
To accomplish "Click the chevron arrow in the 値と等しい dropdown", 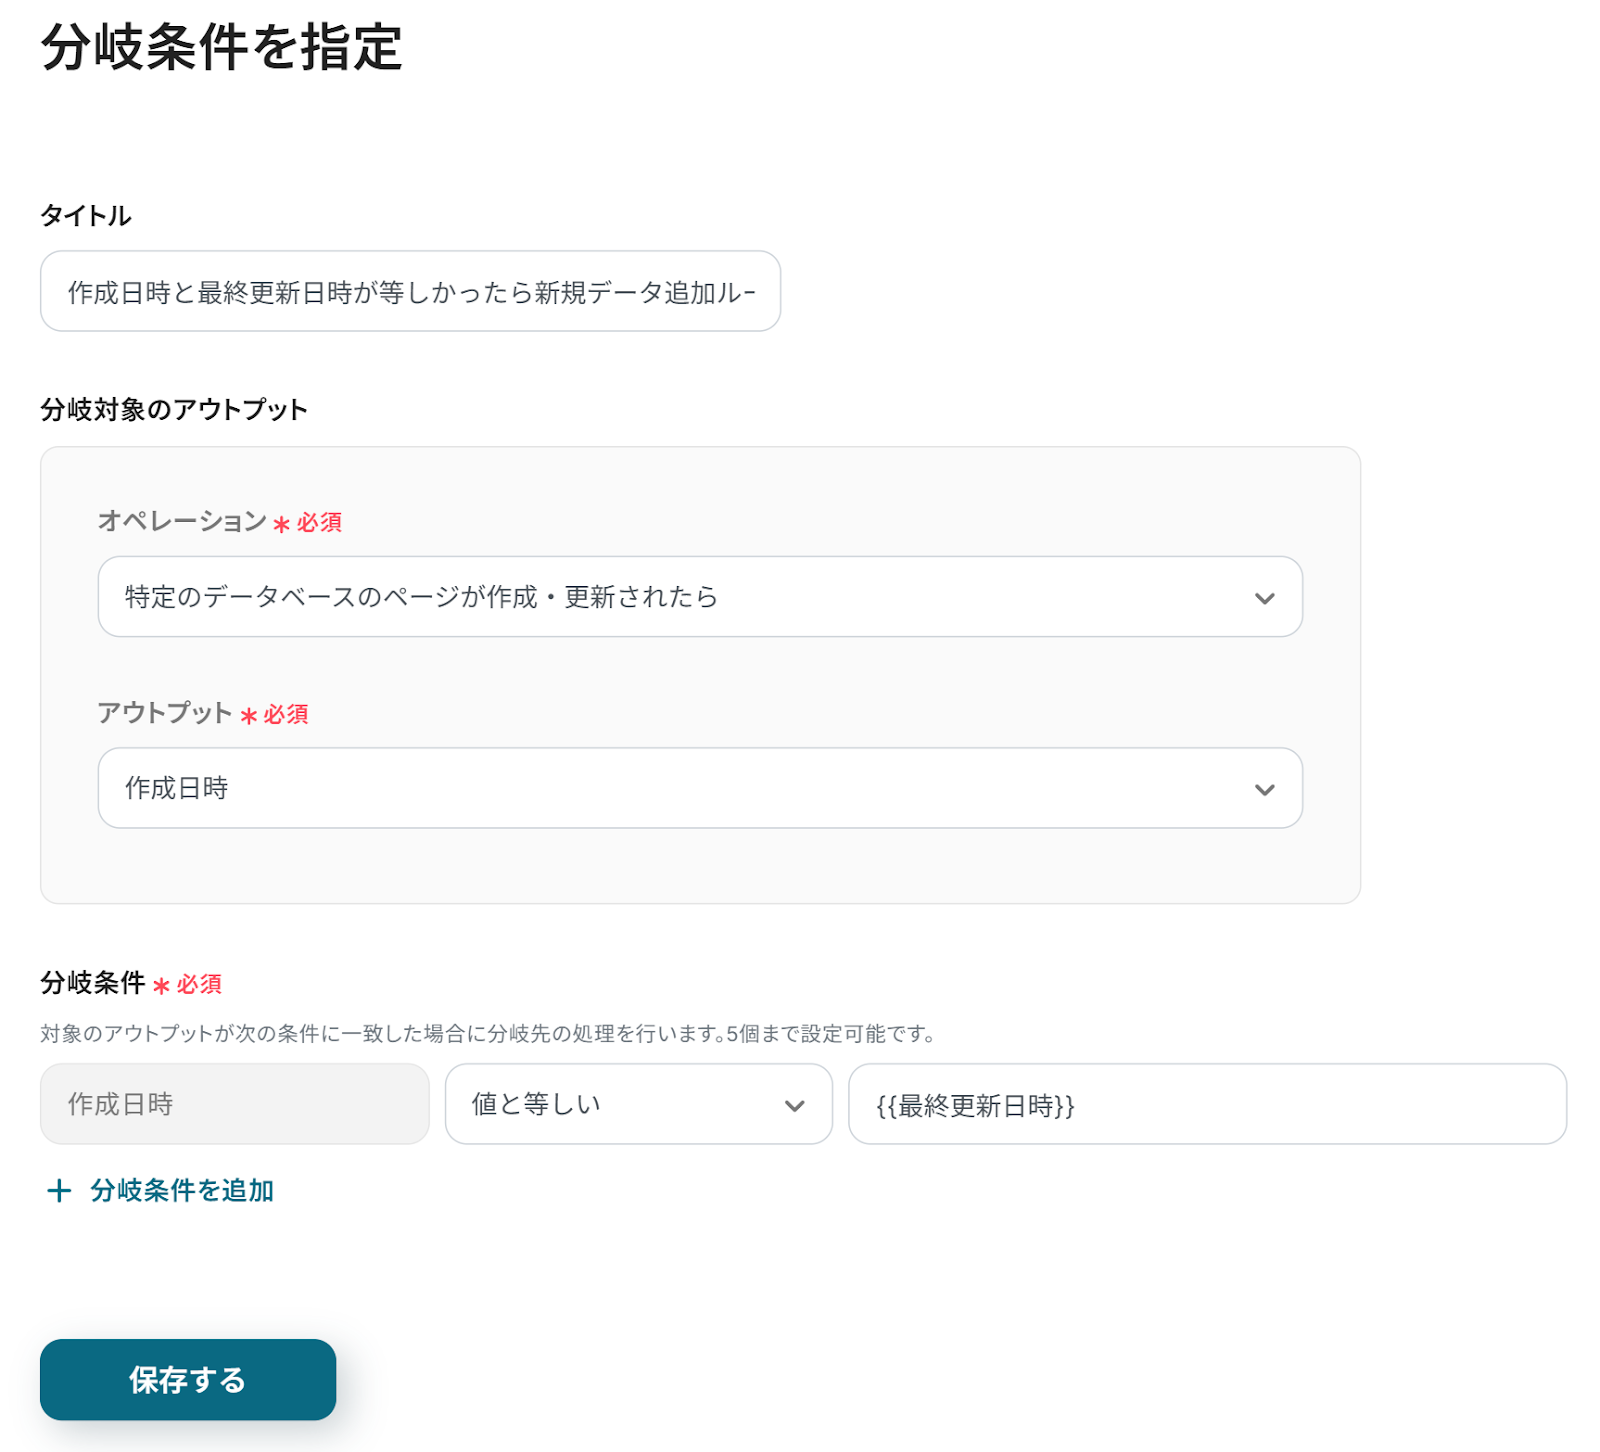I will coord(794,1105).
